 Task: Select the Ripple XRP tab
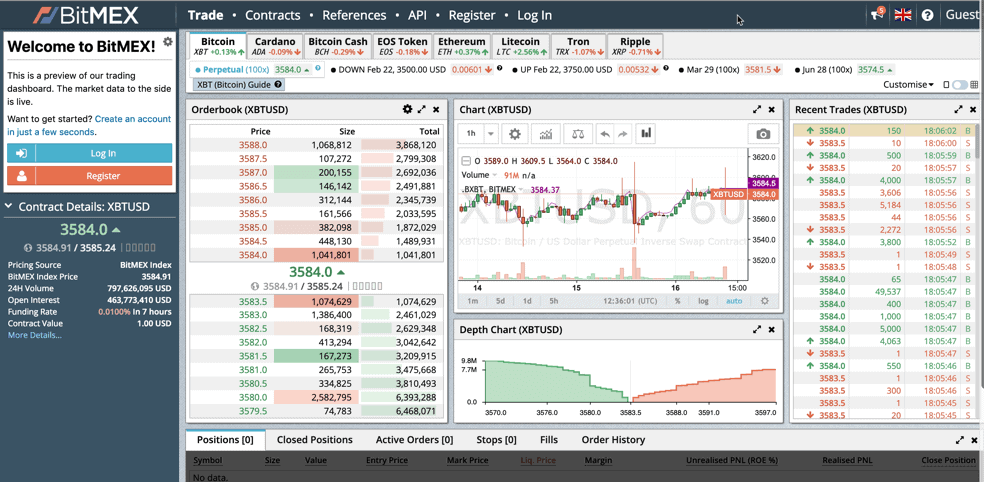pos(635,46)
